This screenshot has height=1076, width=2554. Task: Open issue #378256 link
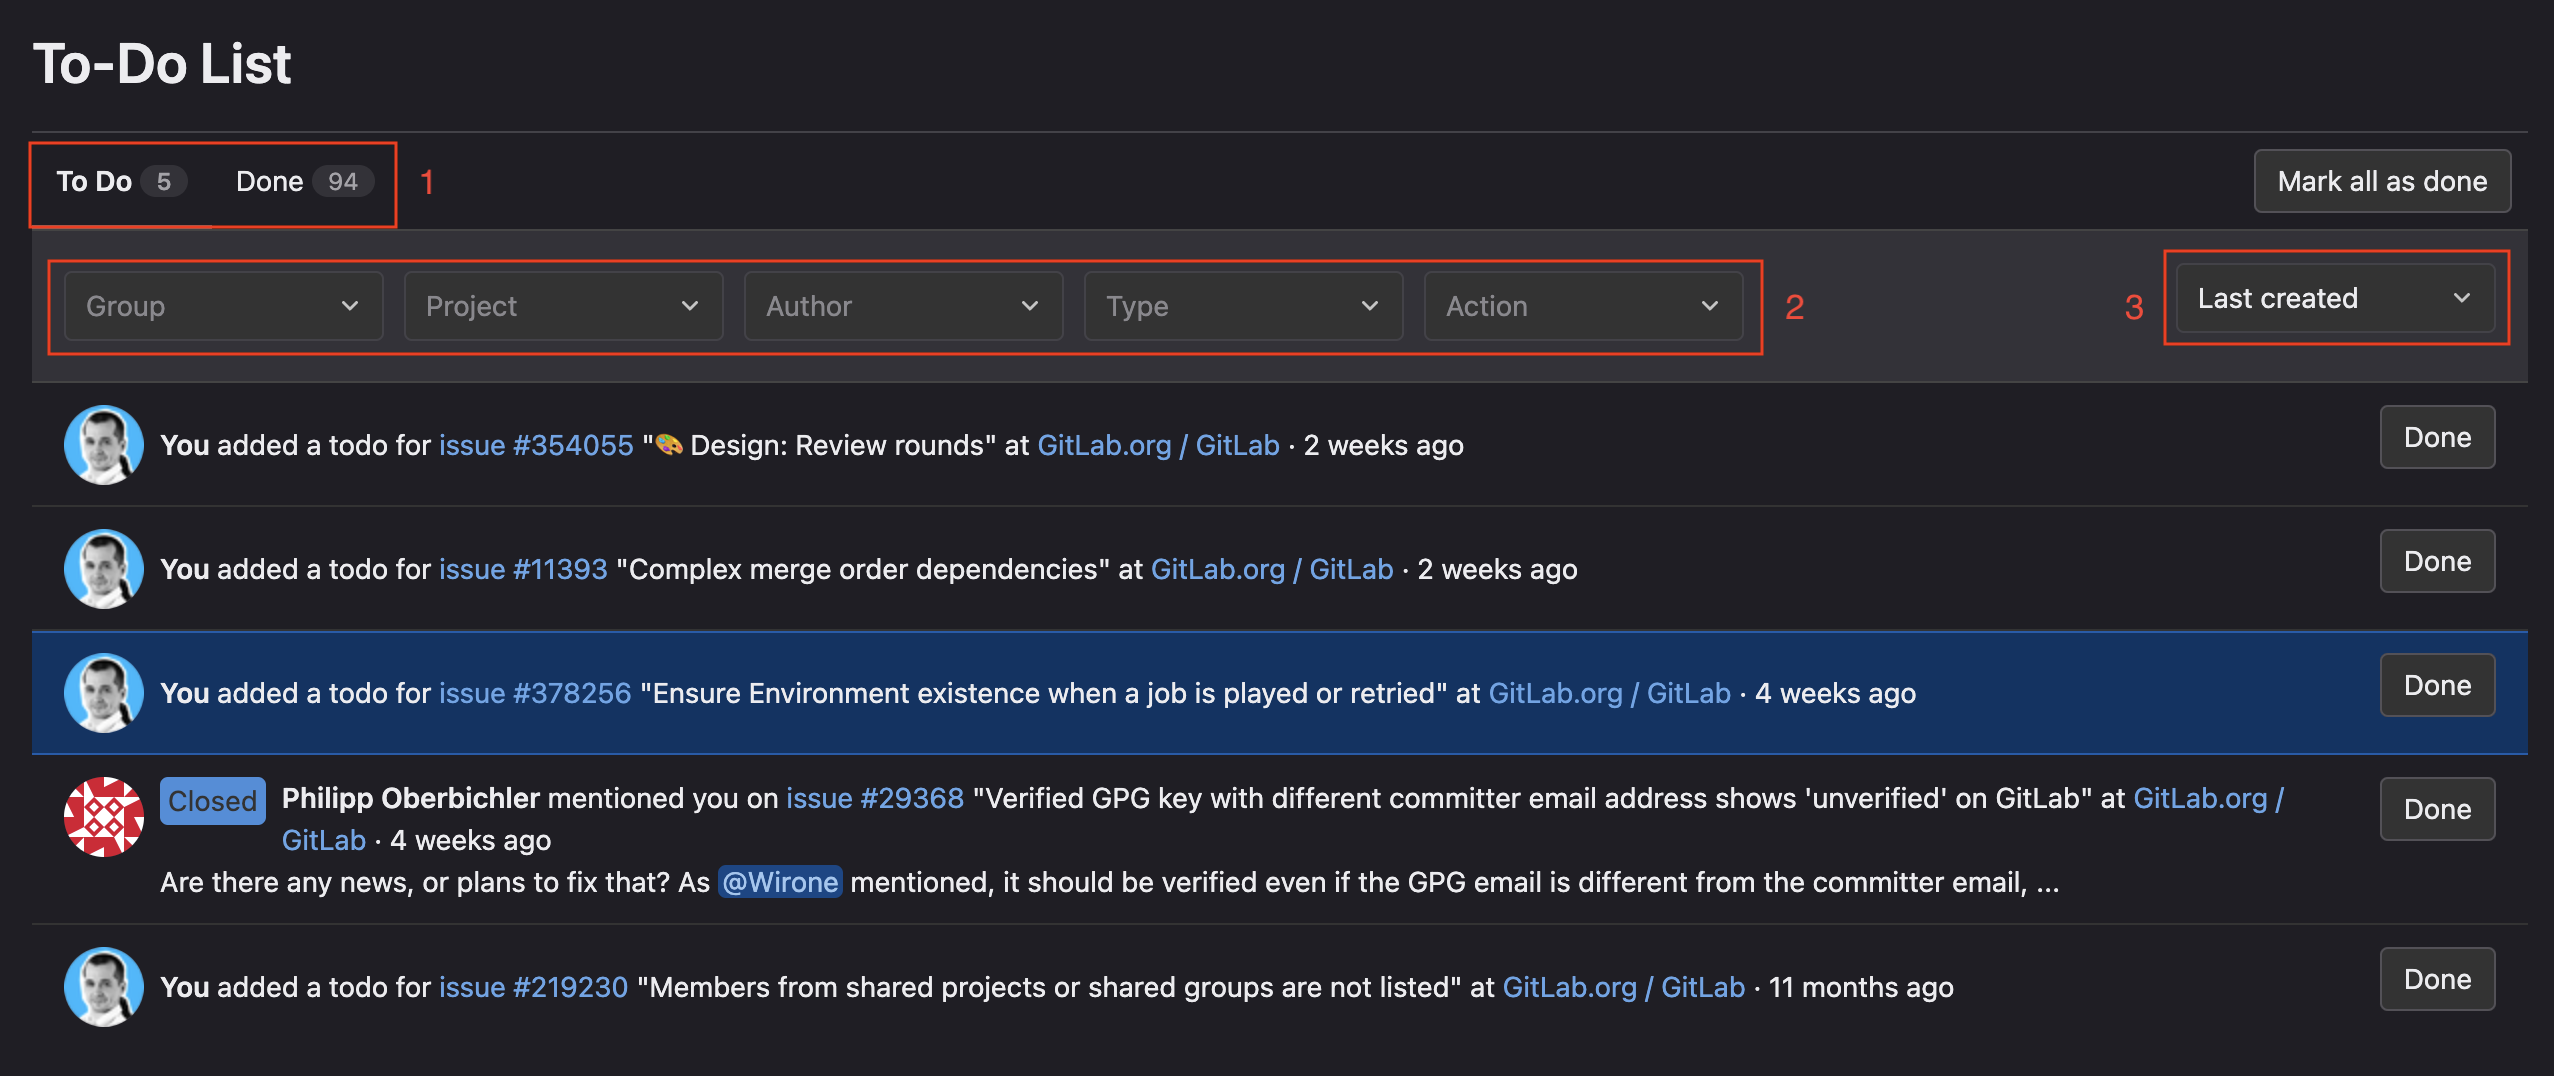(535, 693)
